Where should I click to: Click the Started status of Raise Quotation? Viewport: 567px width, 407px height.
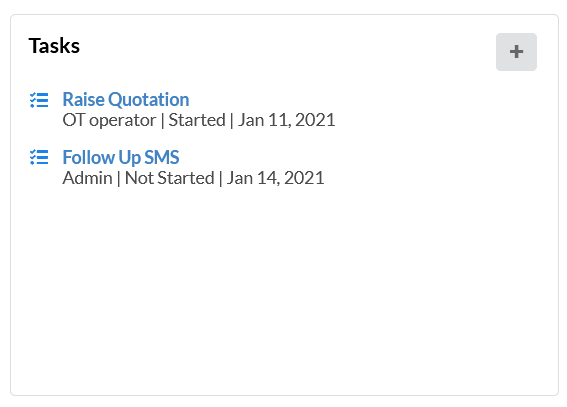[x=197, y=120]
